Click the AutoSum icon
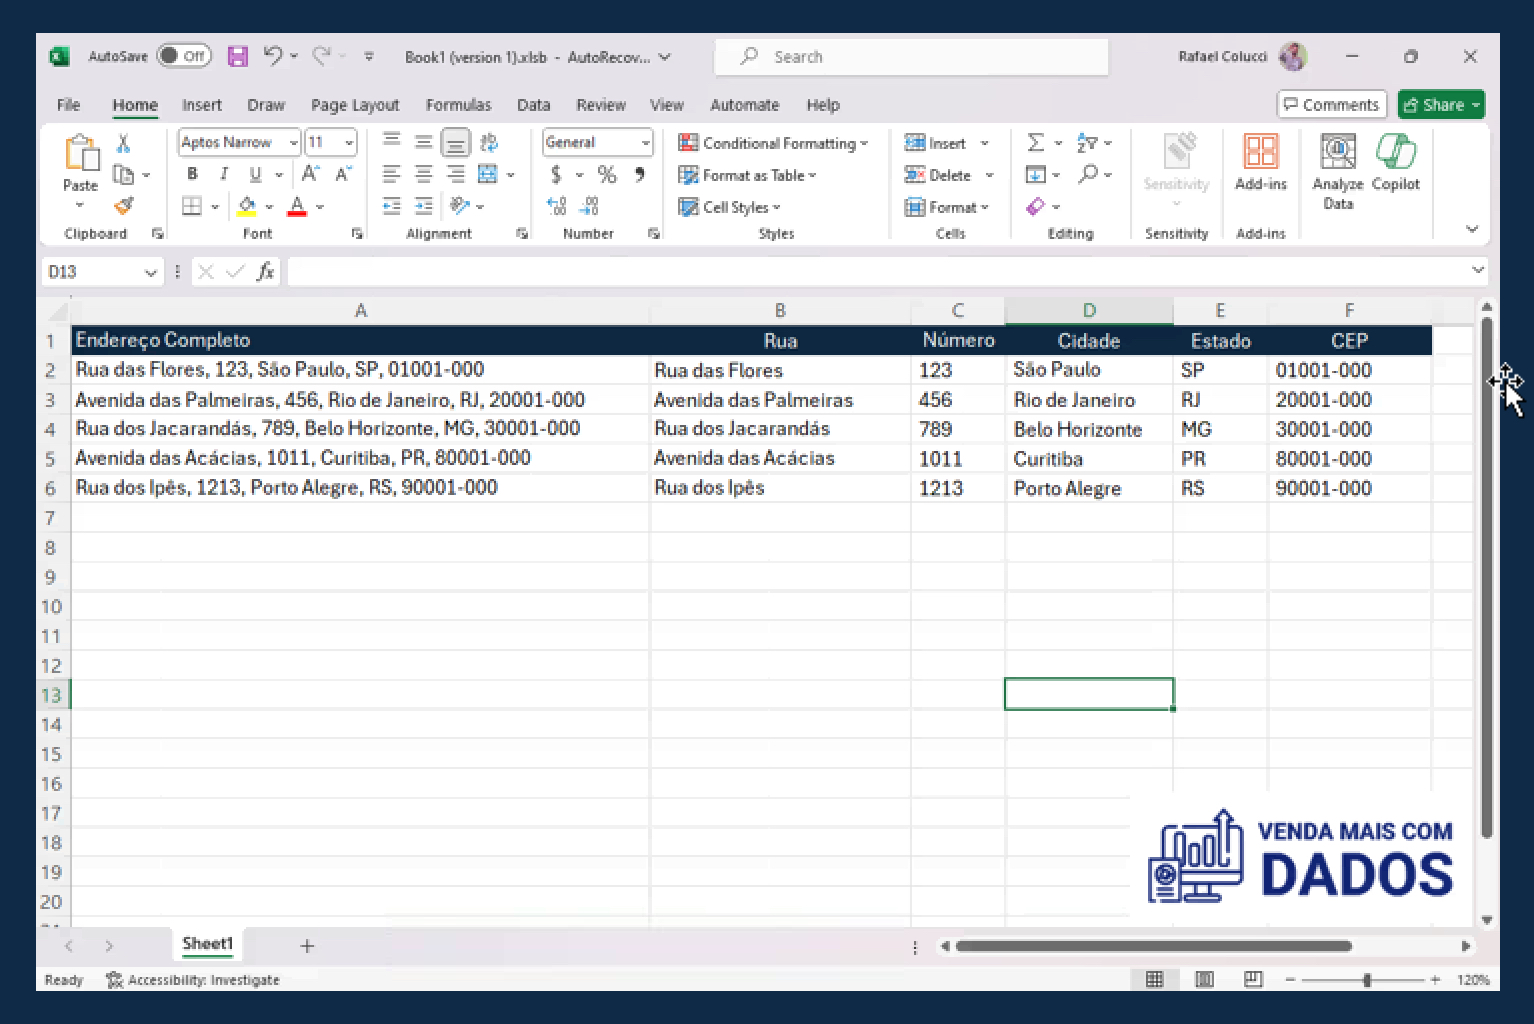Image resolution: width=1534 pixels, height=1024 pixels. (1037, 142)
